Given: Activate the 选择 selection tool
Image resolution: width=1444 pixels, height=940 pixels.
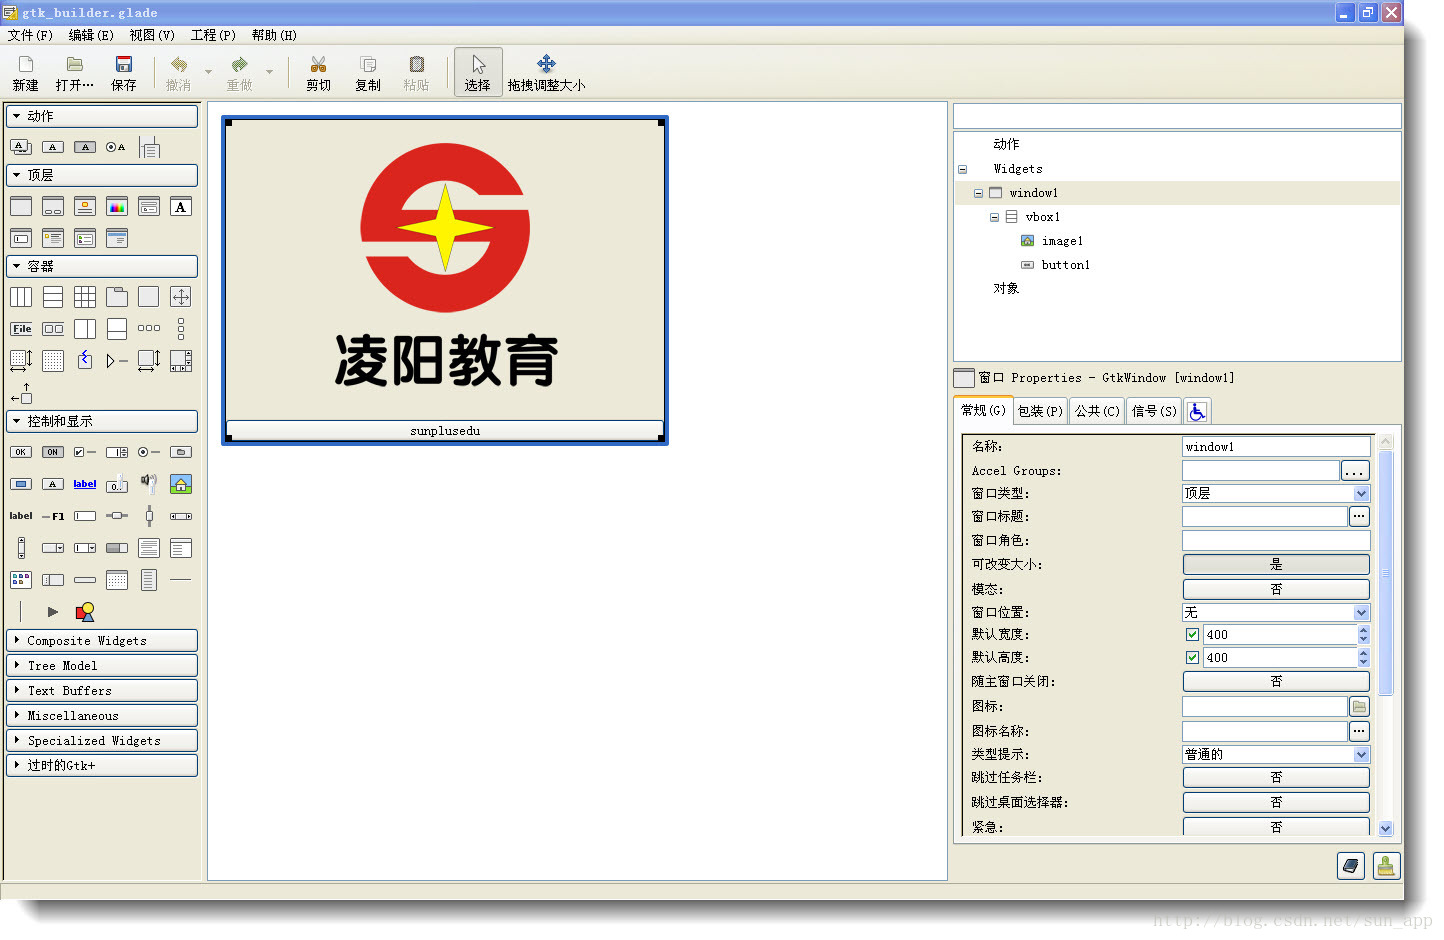Looking at the screenshot, I should click(x=478, y=73).
